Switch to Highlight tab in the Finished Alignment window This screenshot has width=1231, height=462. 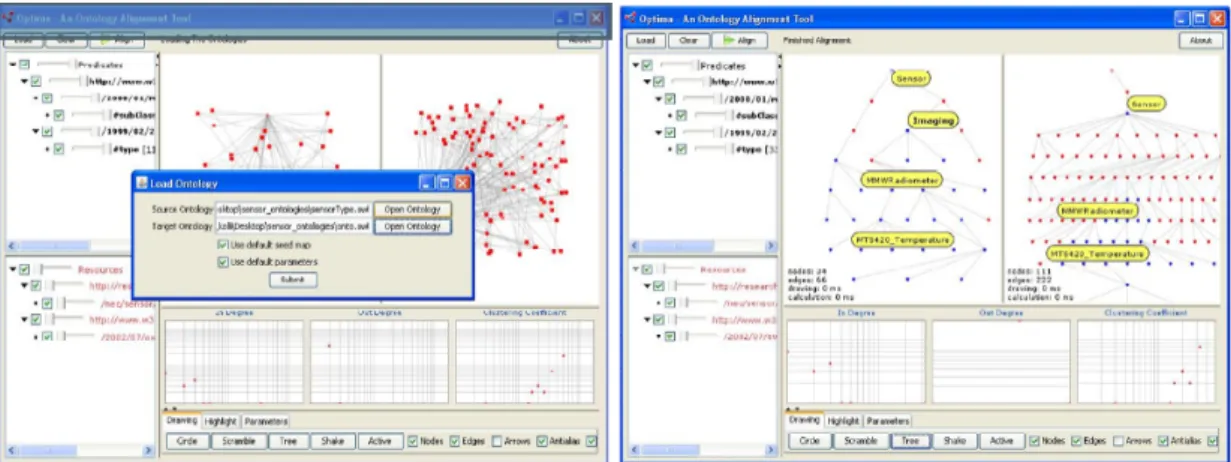coord(843,421)
